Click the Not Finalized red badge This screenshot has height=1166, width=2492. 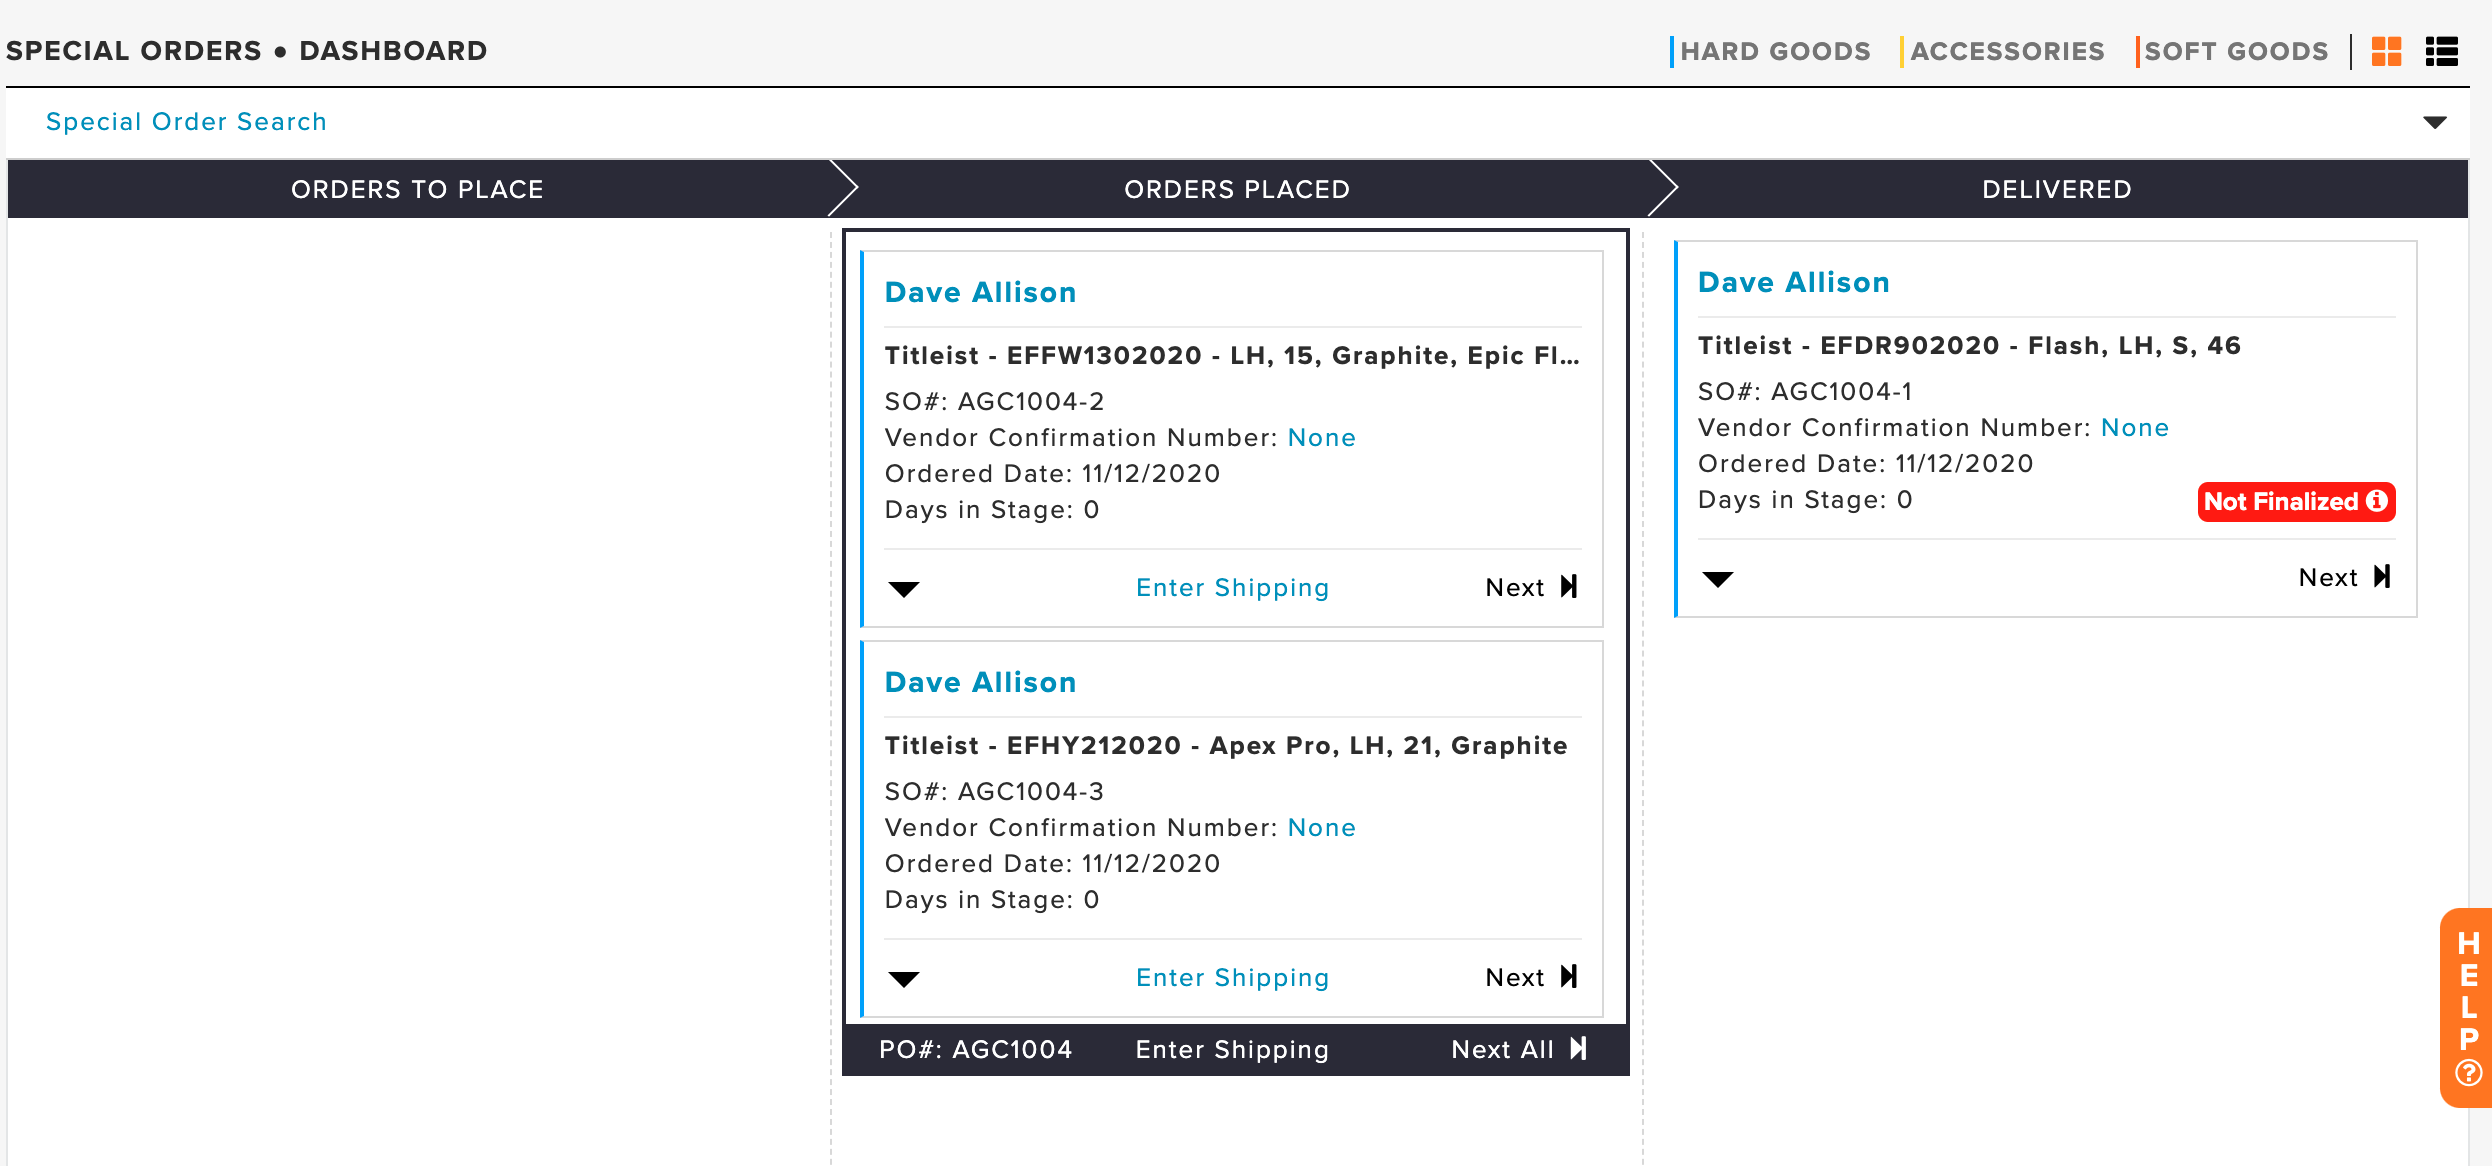pyautogui.click(x=2296, y=501)
